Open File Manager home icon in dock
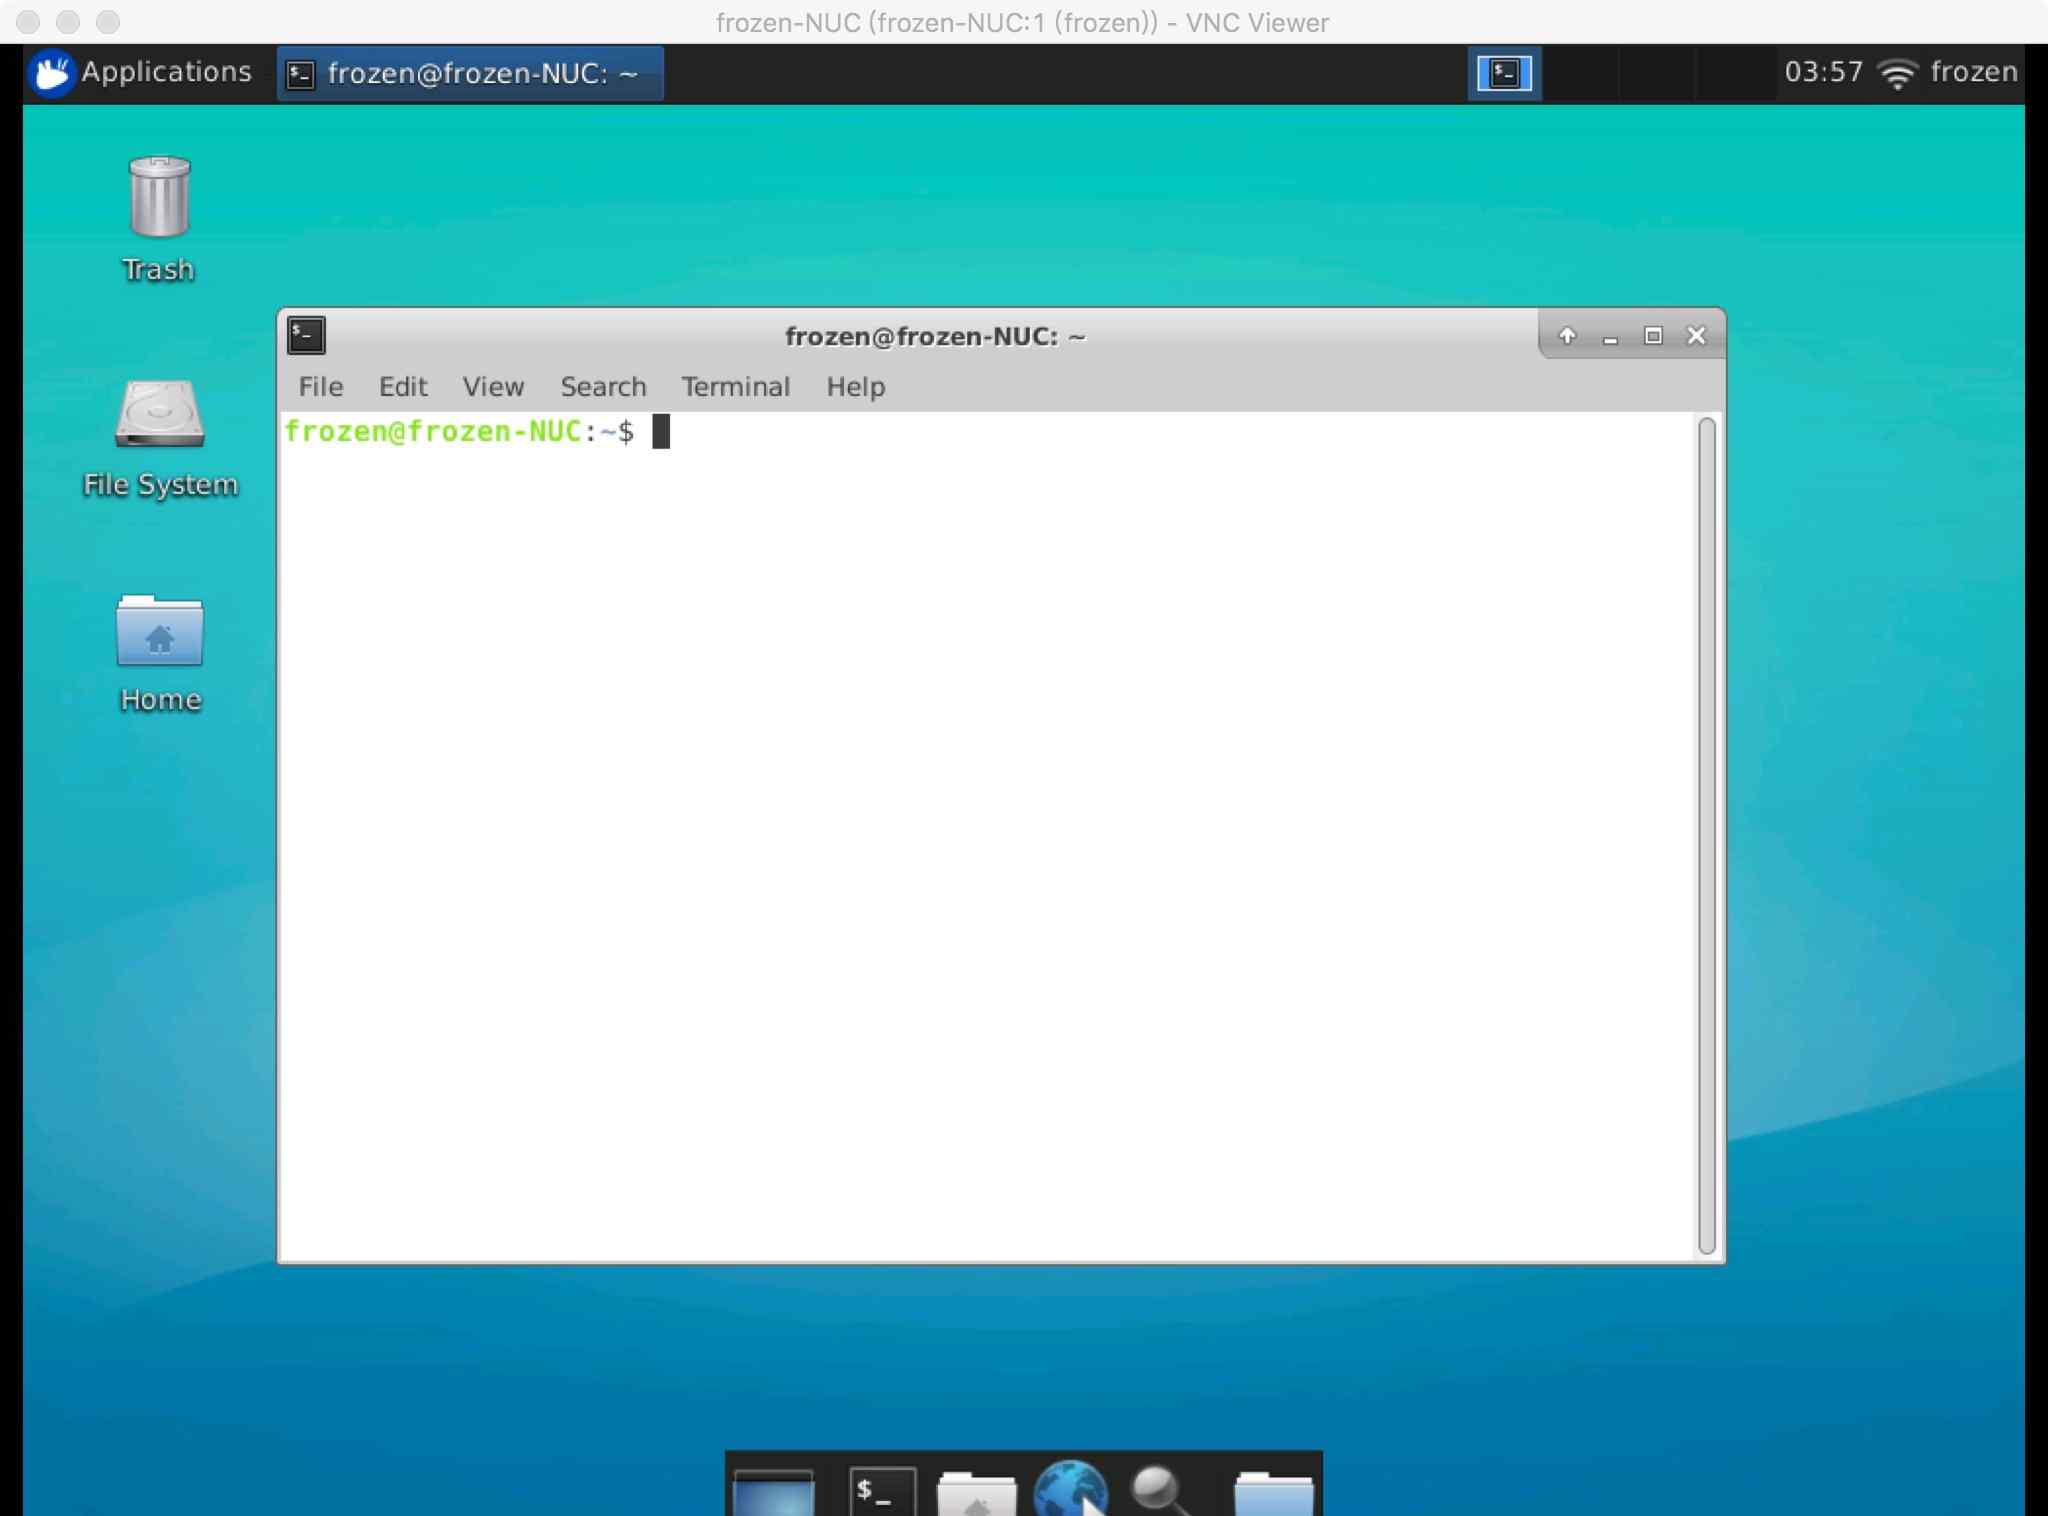The image size is (2048, 1516). click(x=976, y=1493)
